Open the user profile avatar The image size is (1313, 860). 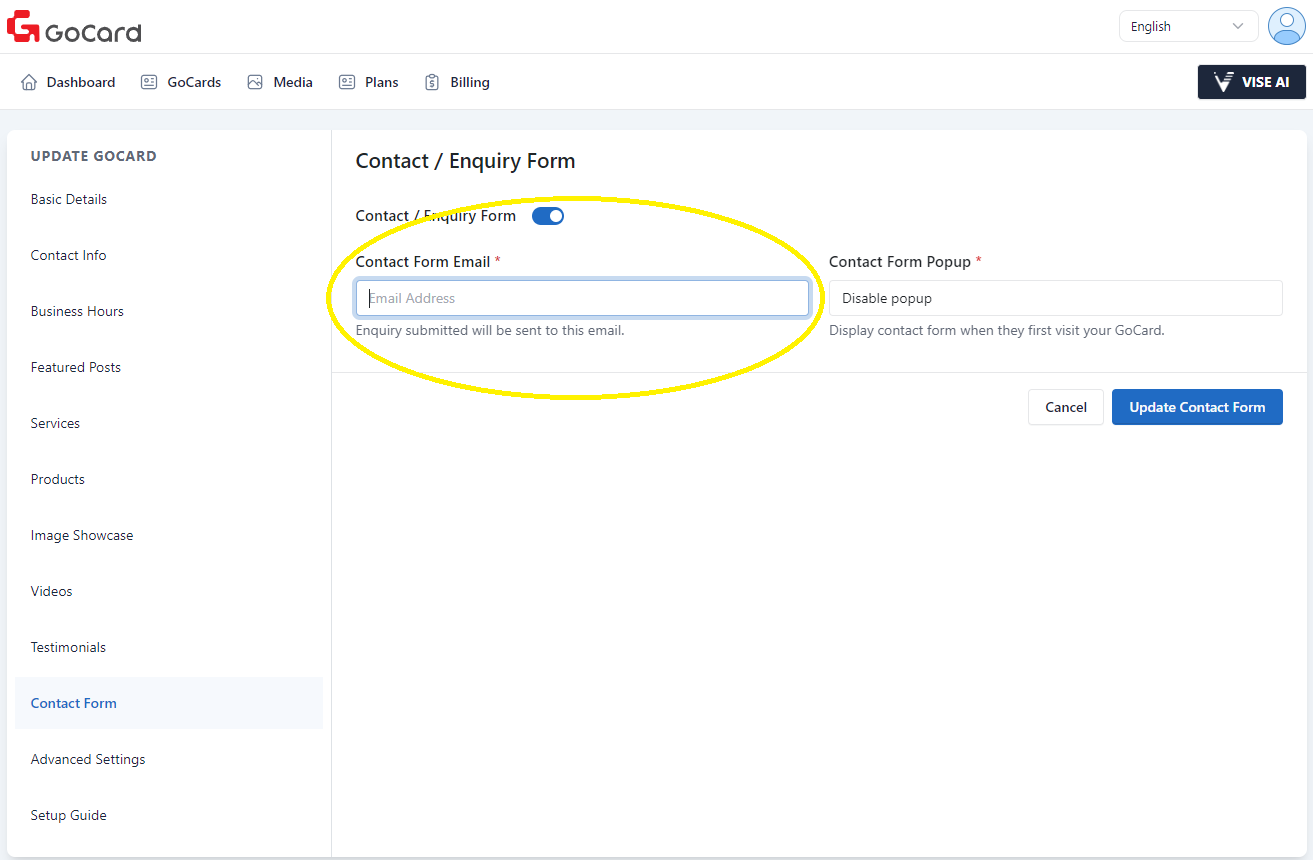click(1286, 26)
